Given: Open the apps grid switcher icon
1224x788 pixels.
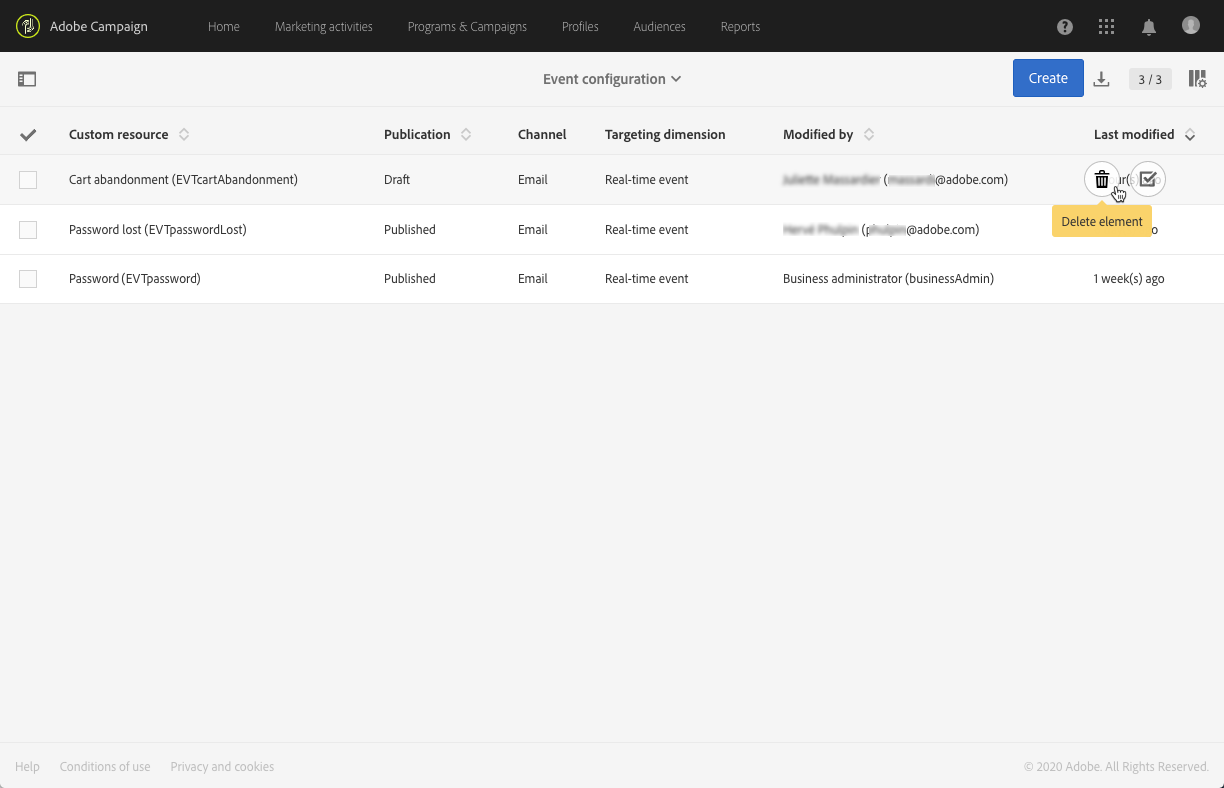Looking at the screenshot, I should tap(1106, 27).
